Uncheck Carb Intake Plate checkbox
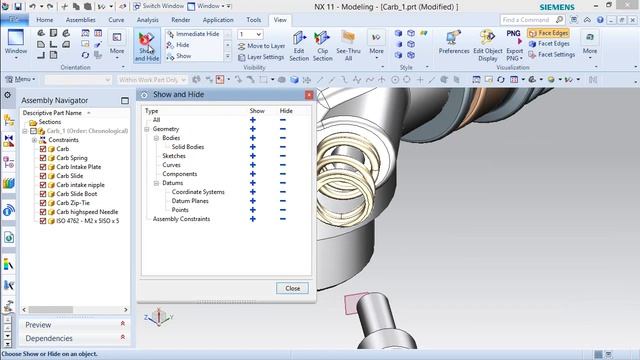640x360 pixels. pos(43,167)
